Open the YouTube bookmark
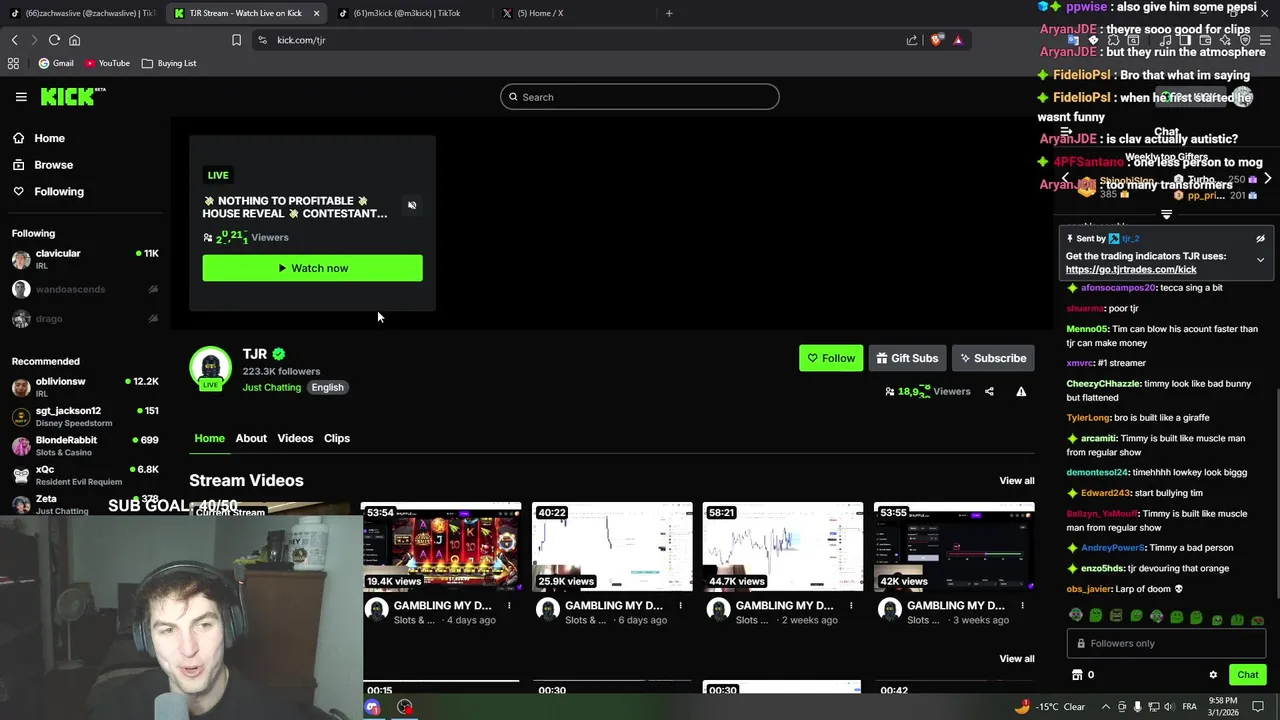This screenshot has width=1280, height=720. click(107, 63)
